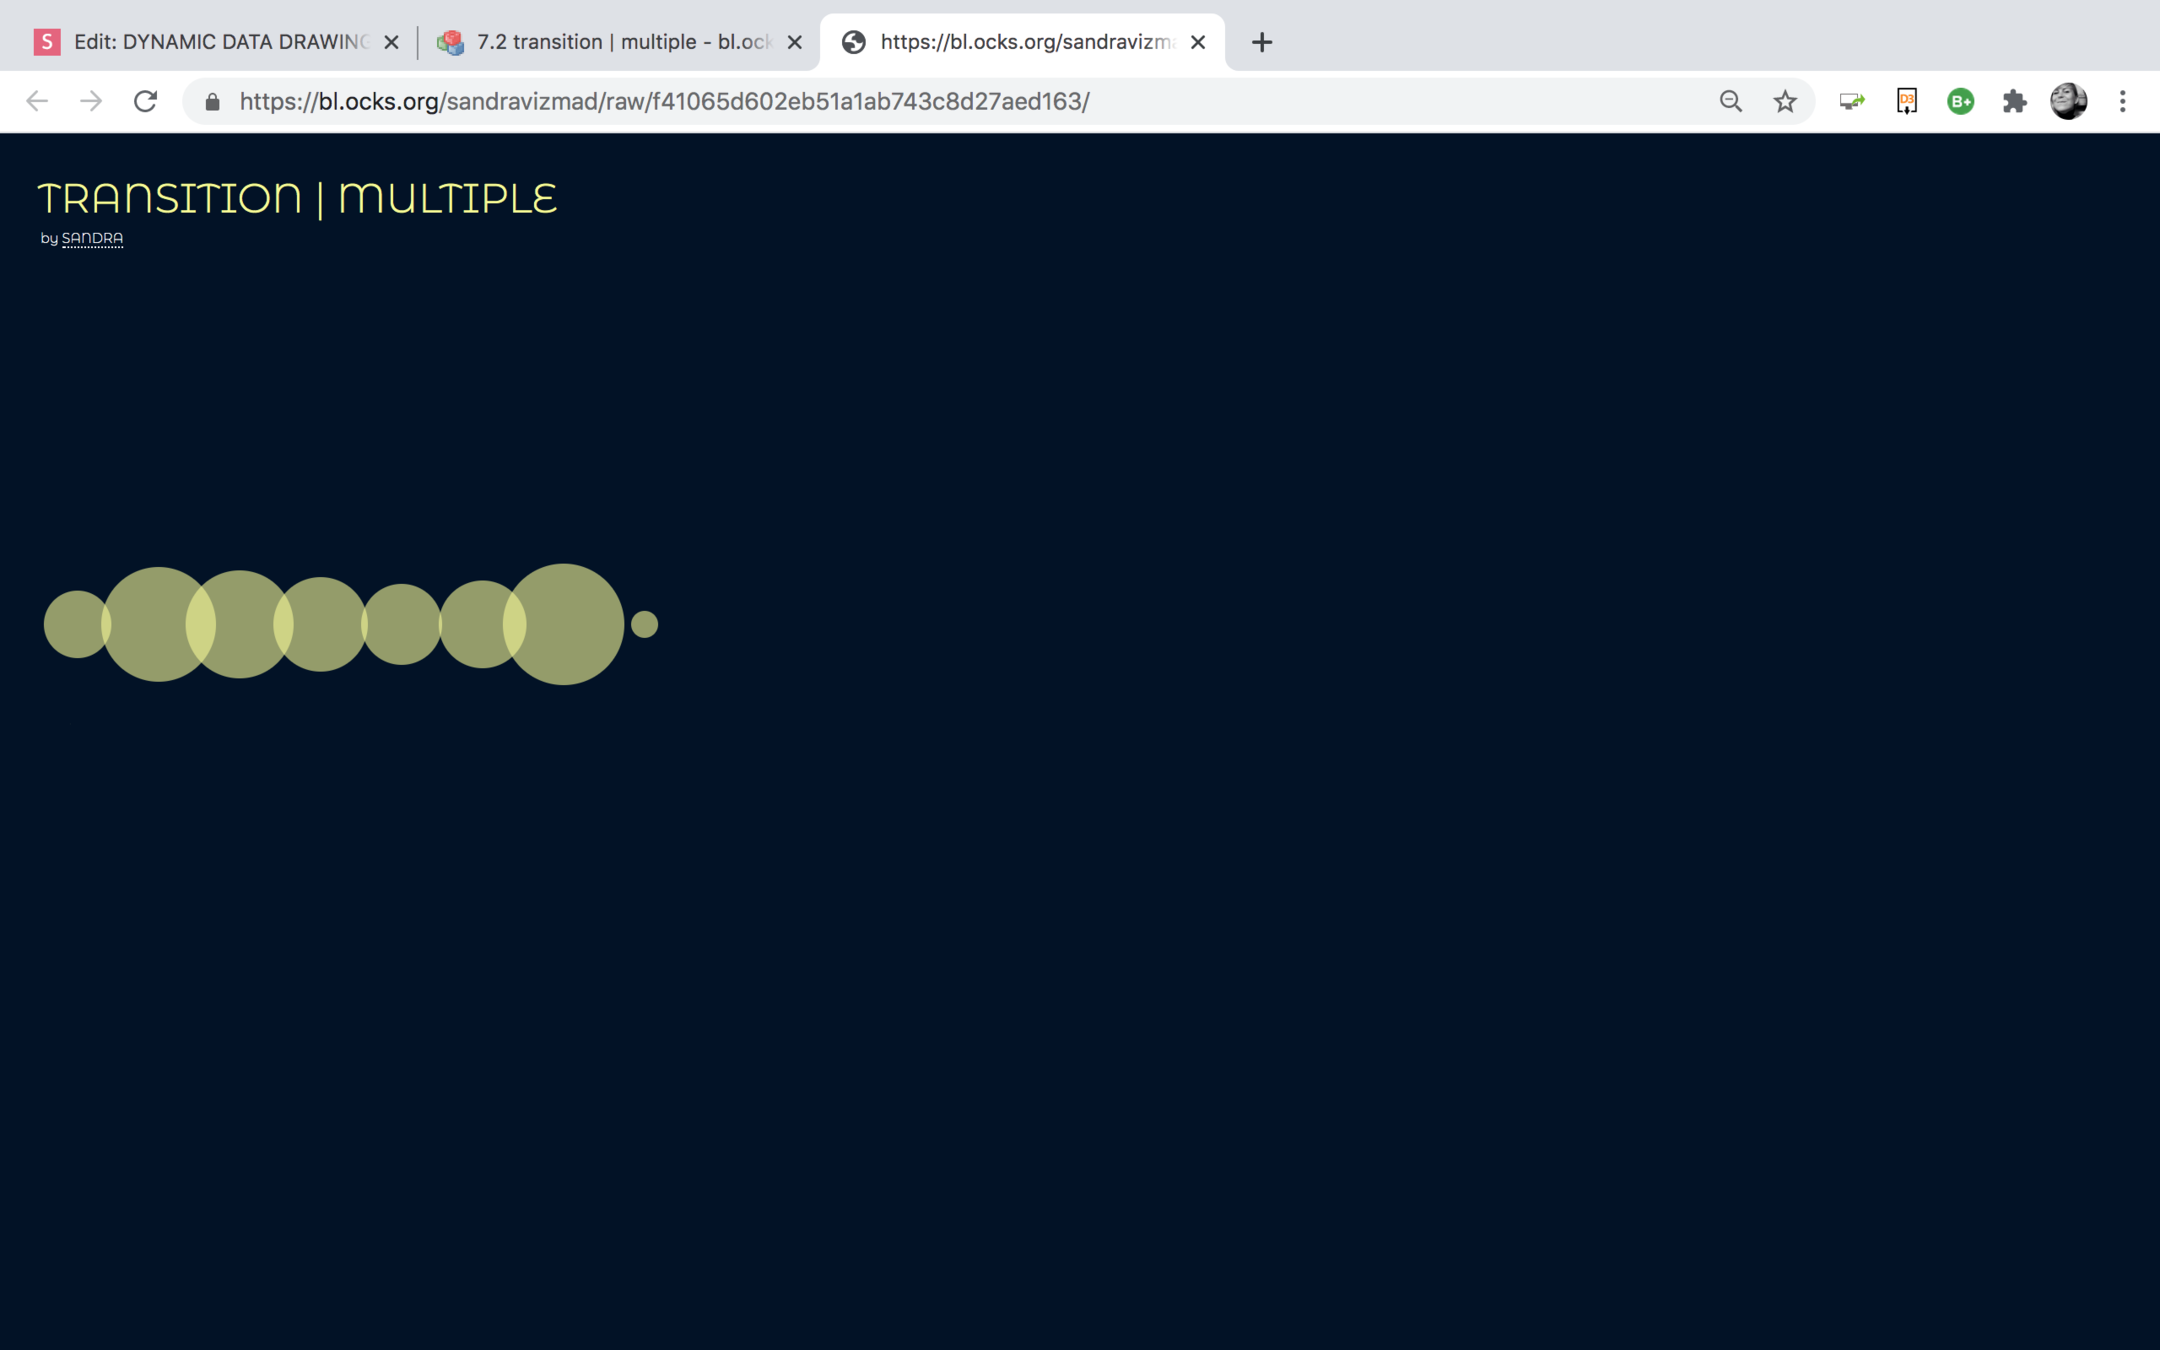Click the zoom magnifier icon in address bar

click(x=1731, y=101)
